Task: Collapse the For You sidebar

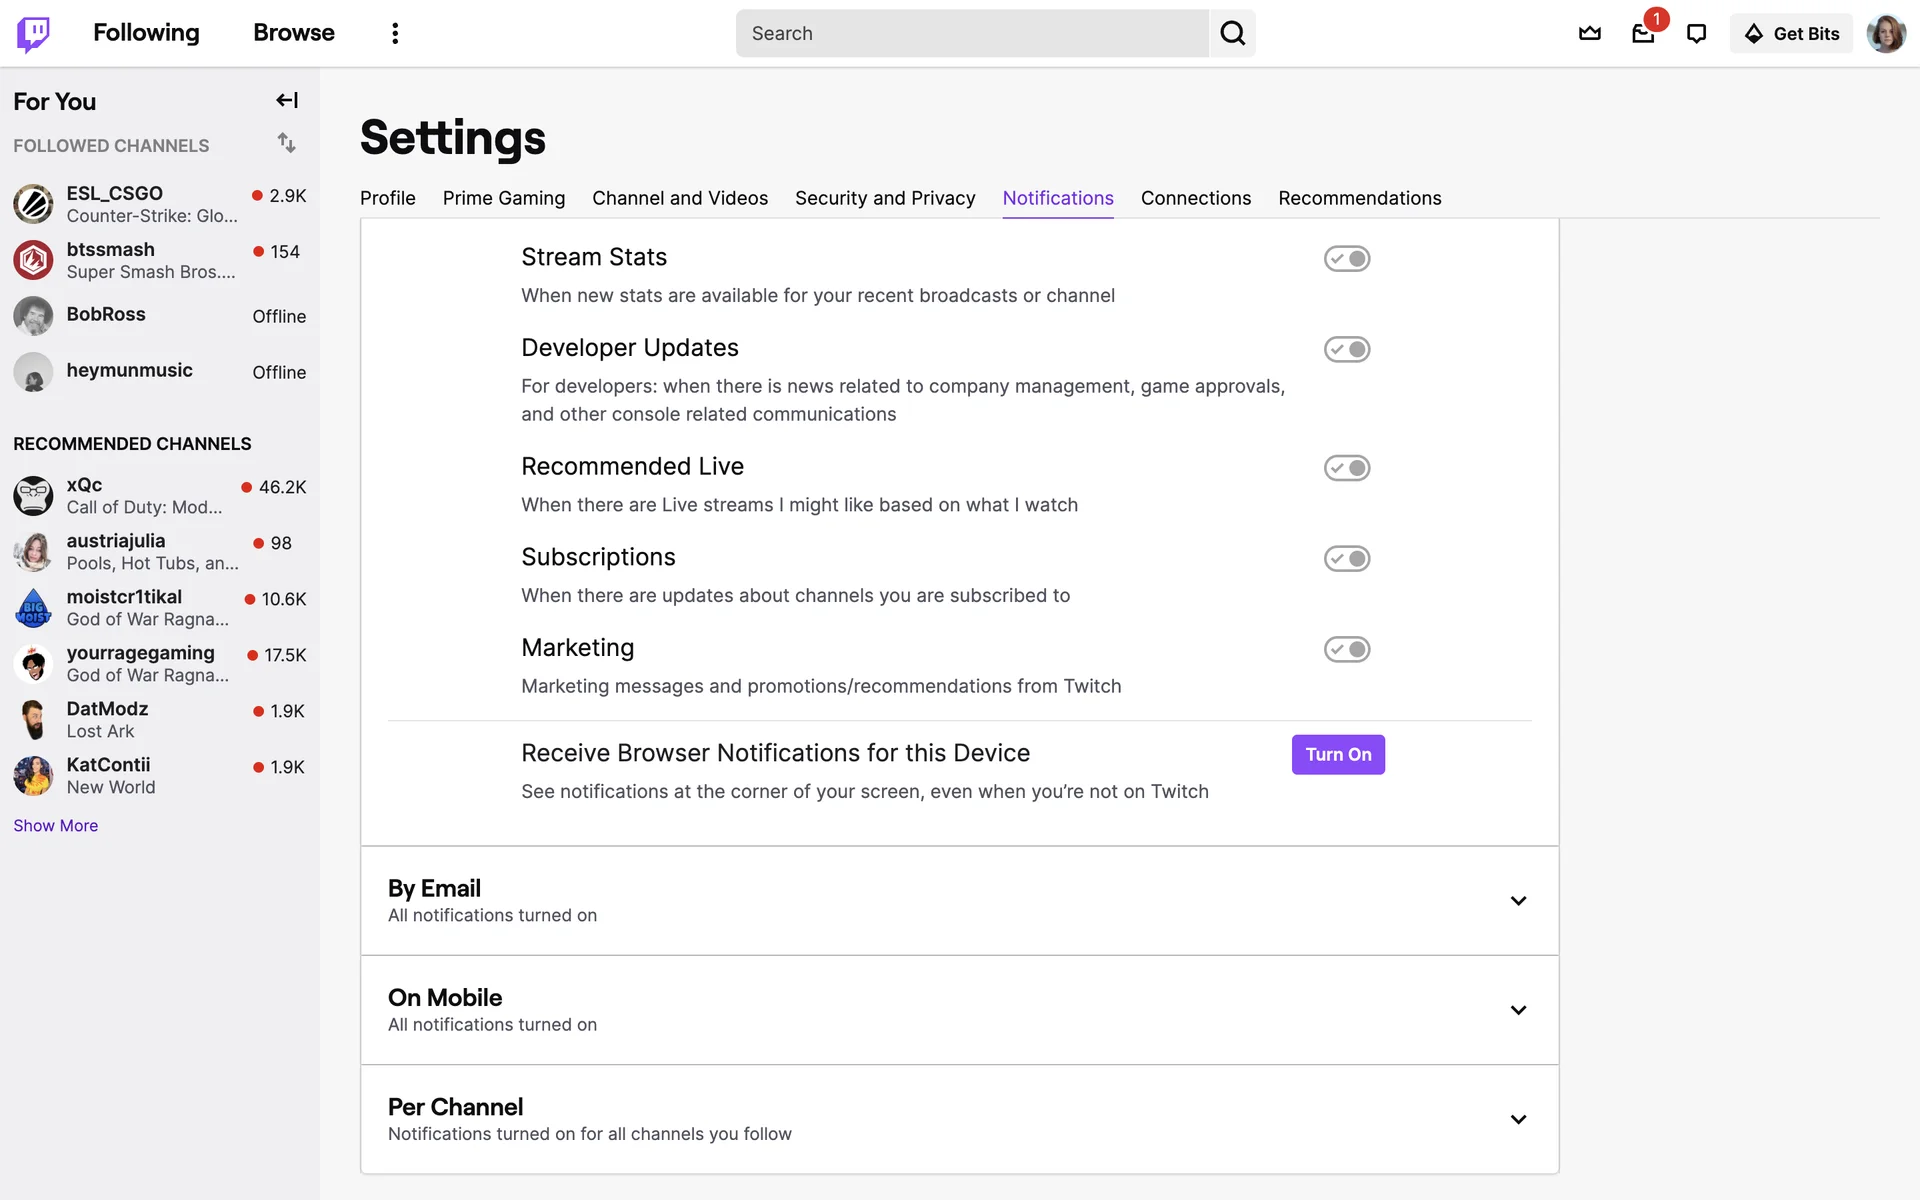Action: pyautogui.click(x=287, y=100)
